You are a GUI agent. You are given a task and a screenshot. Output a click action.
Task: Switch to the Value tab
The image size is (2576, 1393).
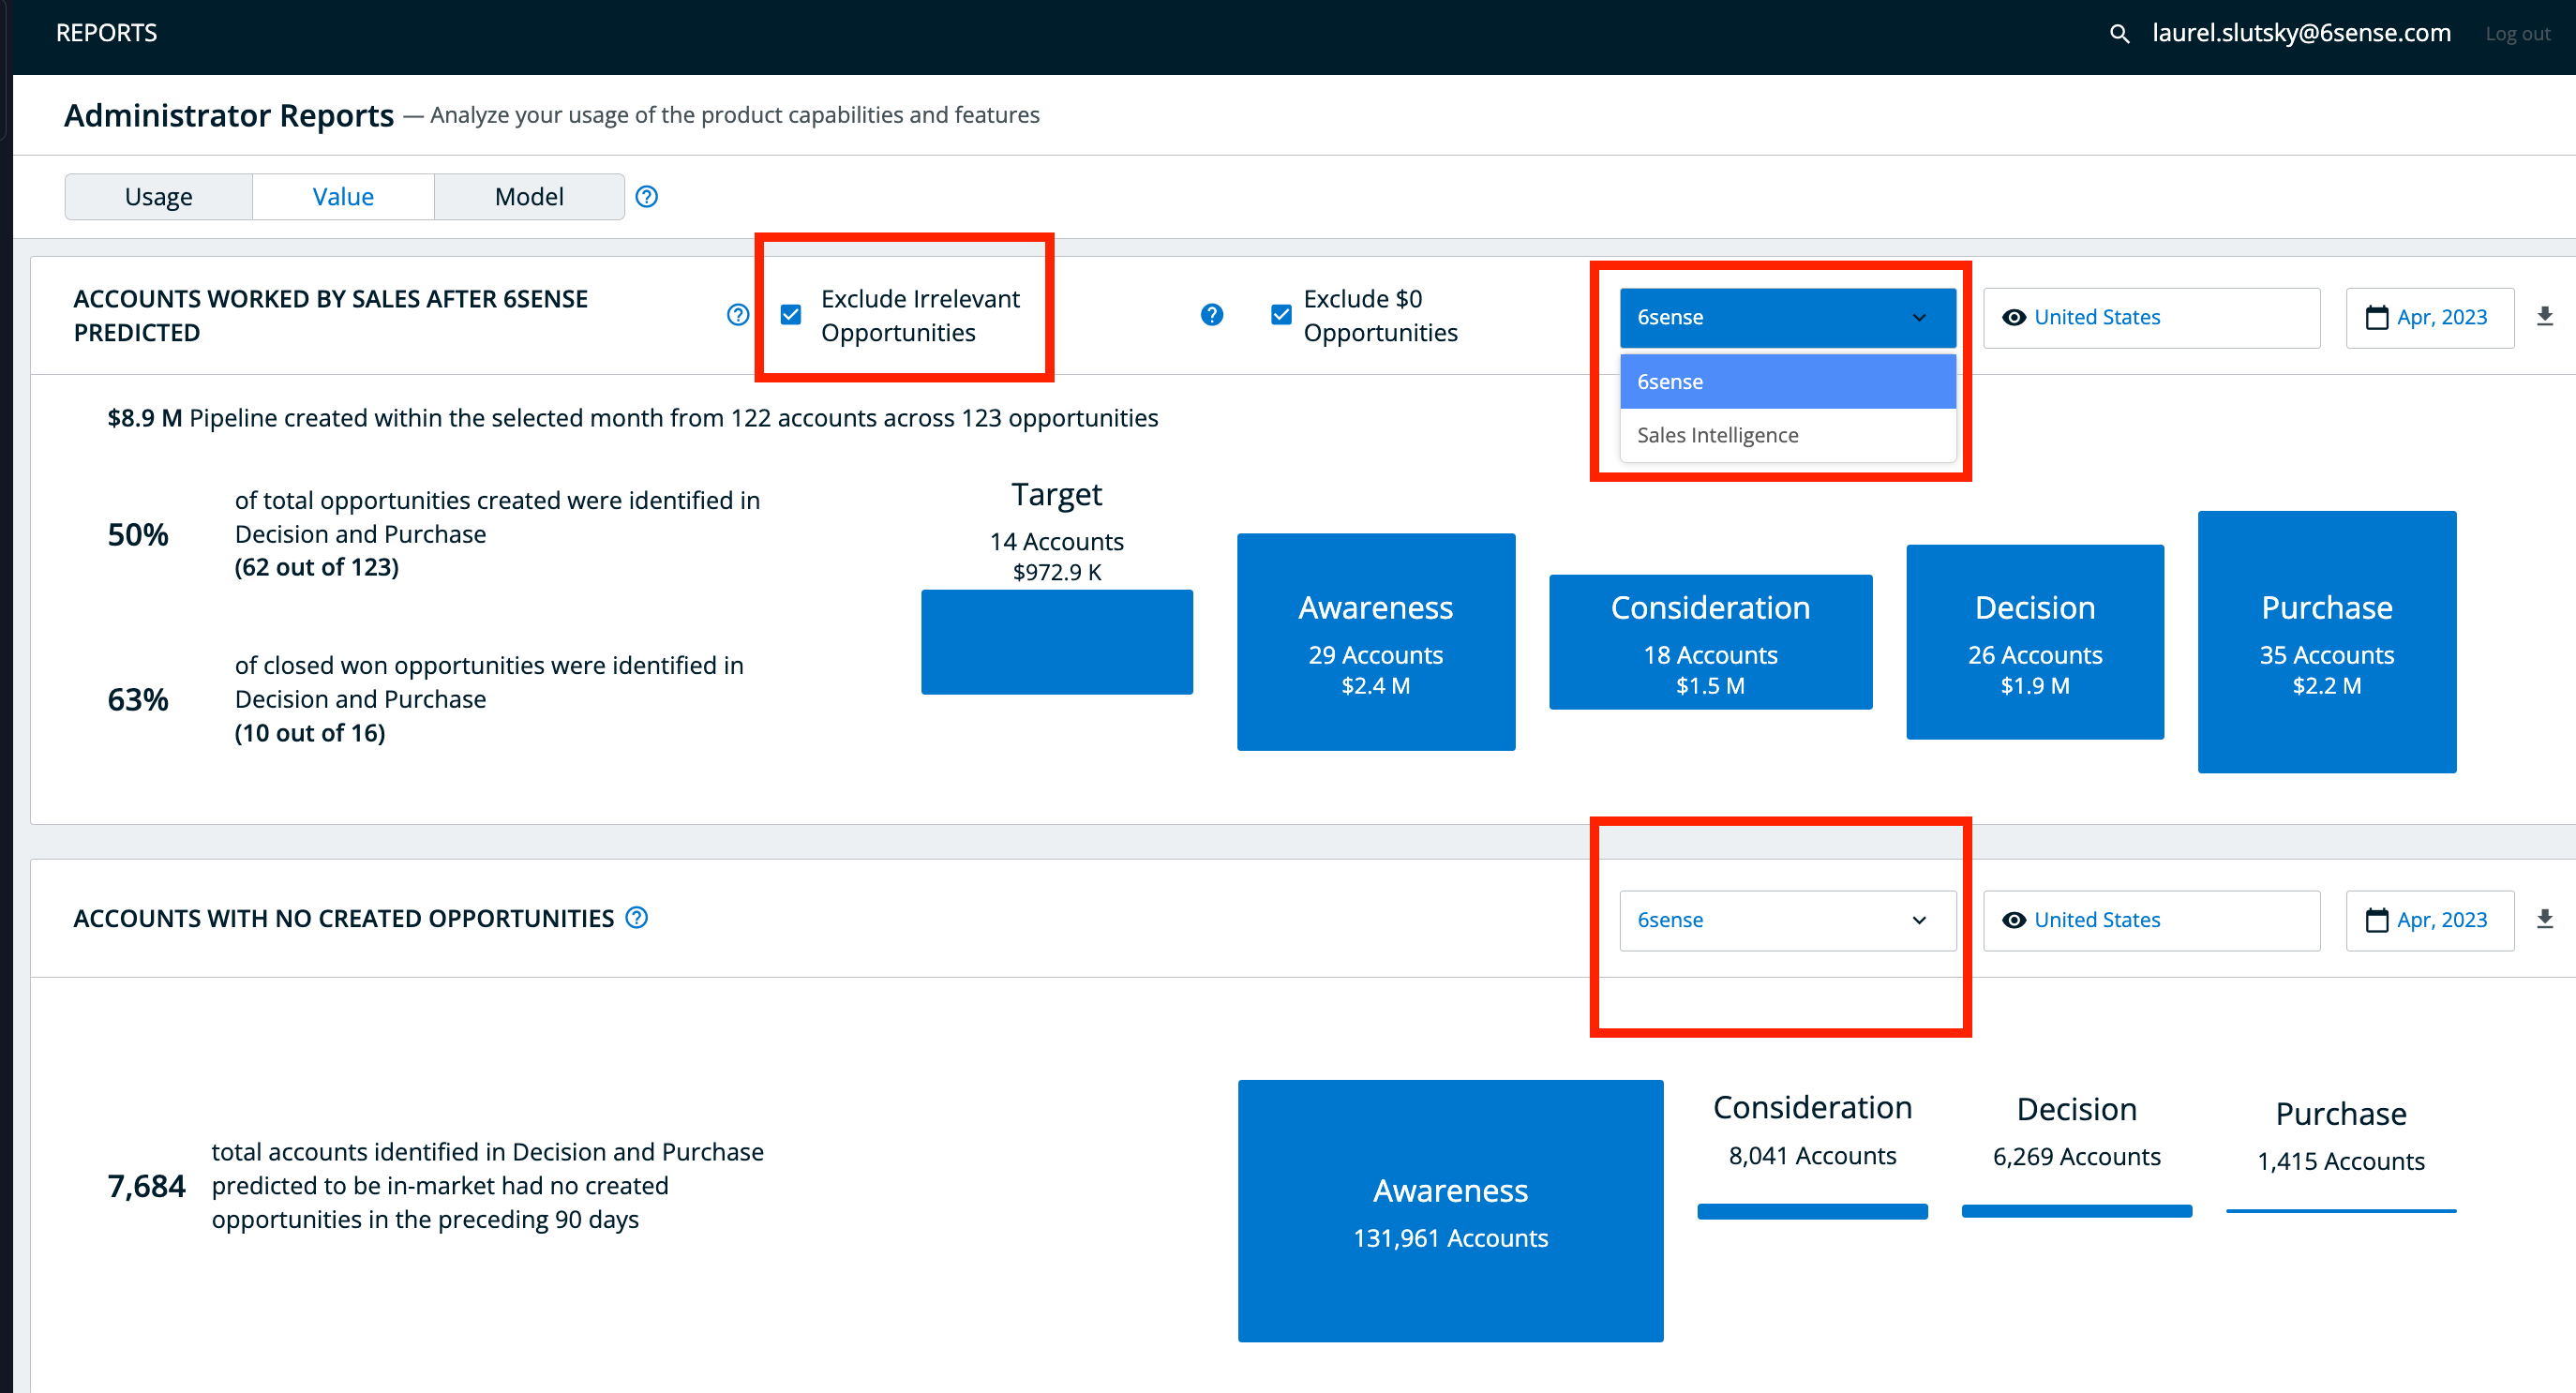click(x=343, y=197)
